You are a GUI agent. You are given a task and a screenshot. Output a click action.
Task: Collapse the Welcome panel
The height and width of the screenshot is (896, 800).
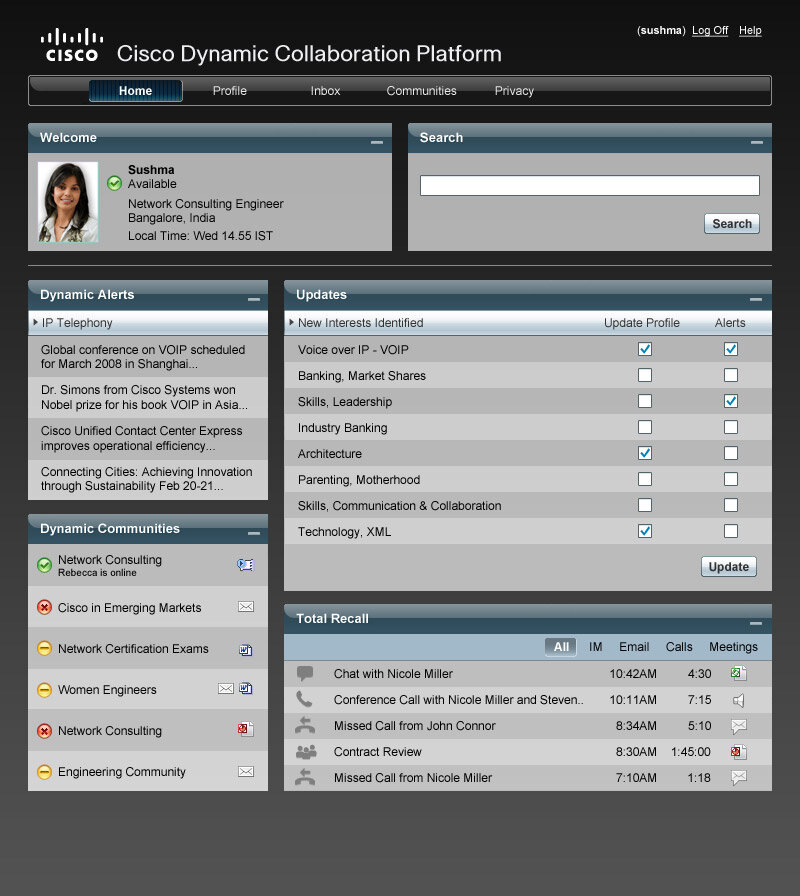(x=377, y=142)
